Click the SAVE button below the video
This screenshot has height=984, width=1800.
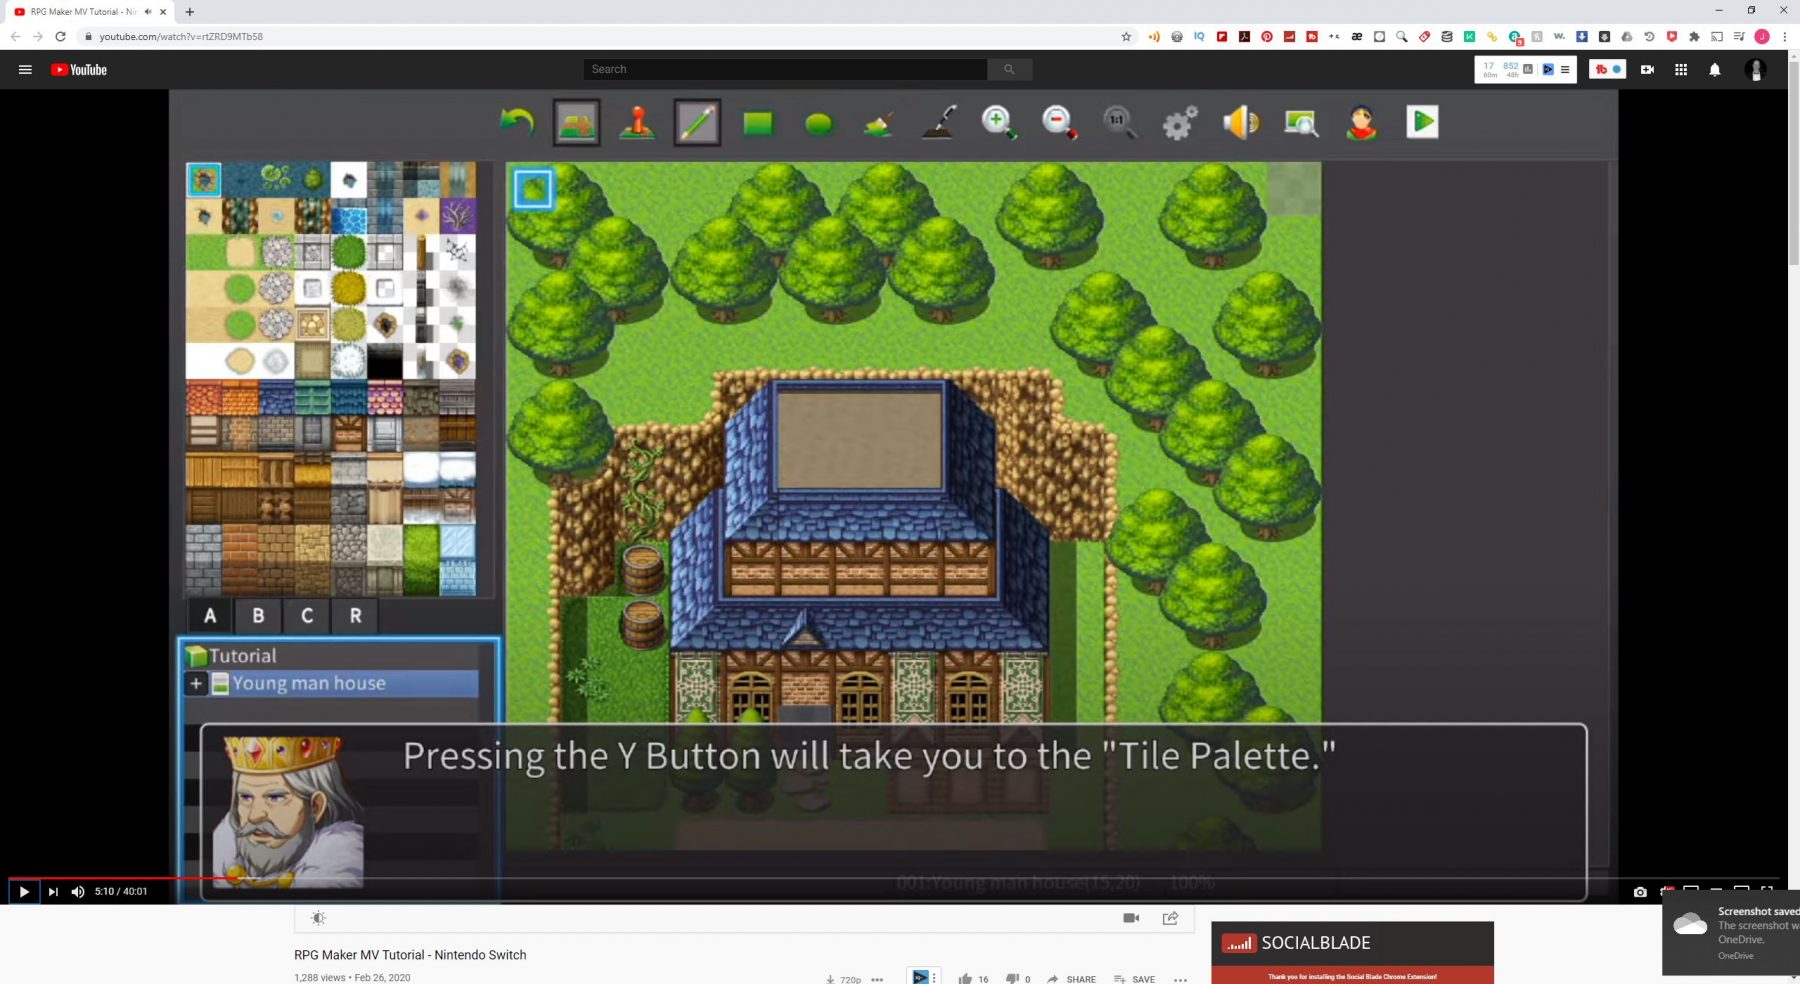tap(1134, 978)
